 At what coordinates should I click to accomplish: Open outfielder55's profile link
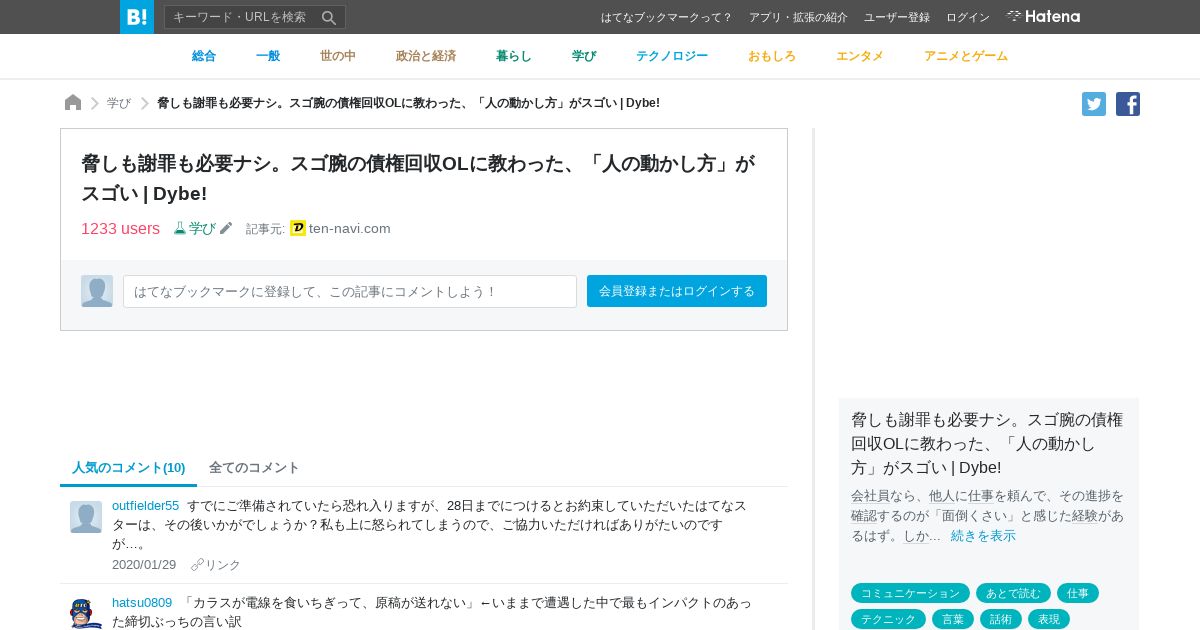145,505
